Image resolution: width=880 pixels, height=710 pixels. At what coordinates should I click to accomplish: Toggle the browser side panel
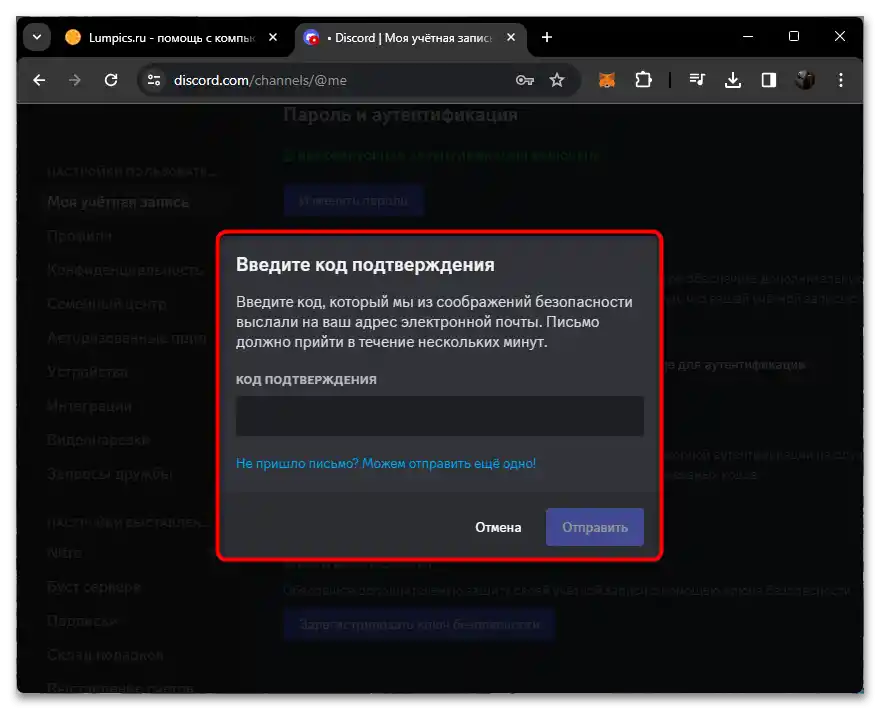tap(769, 80)
